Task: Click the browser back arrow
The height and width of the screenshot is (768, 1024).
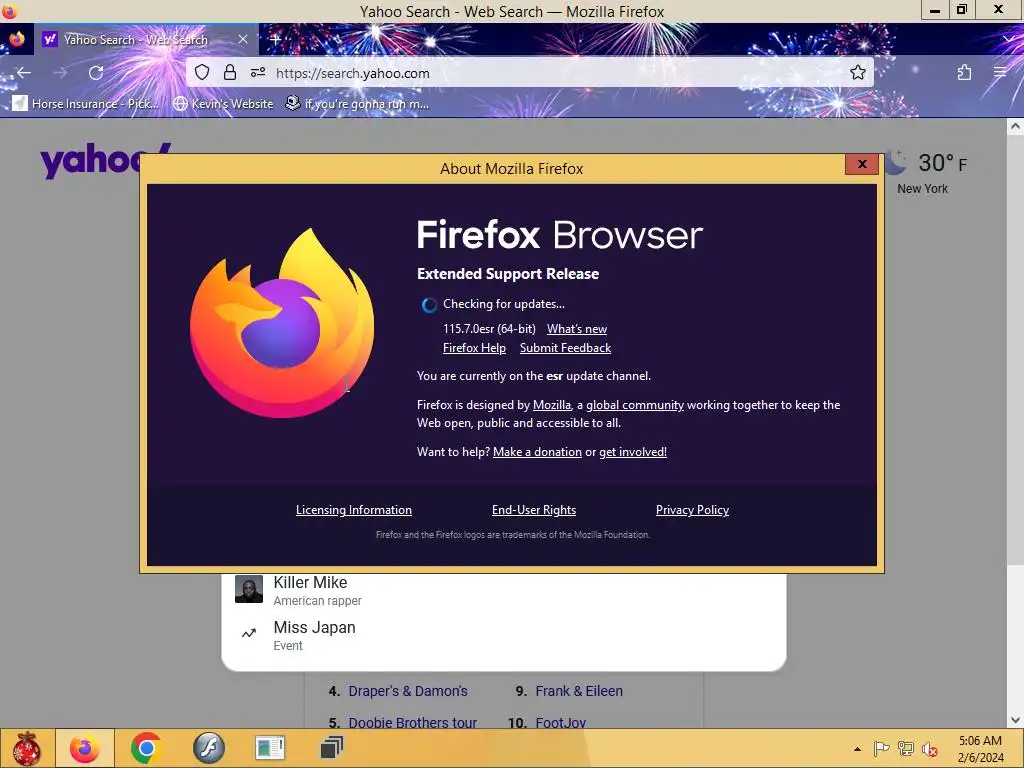Action: (24, 72)
